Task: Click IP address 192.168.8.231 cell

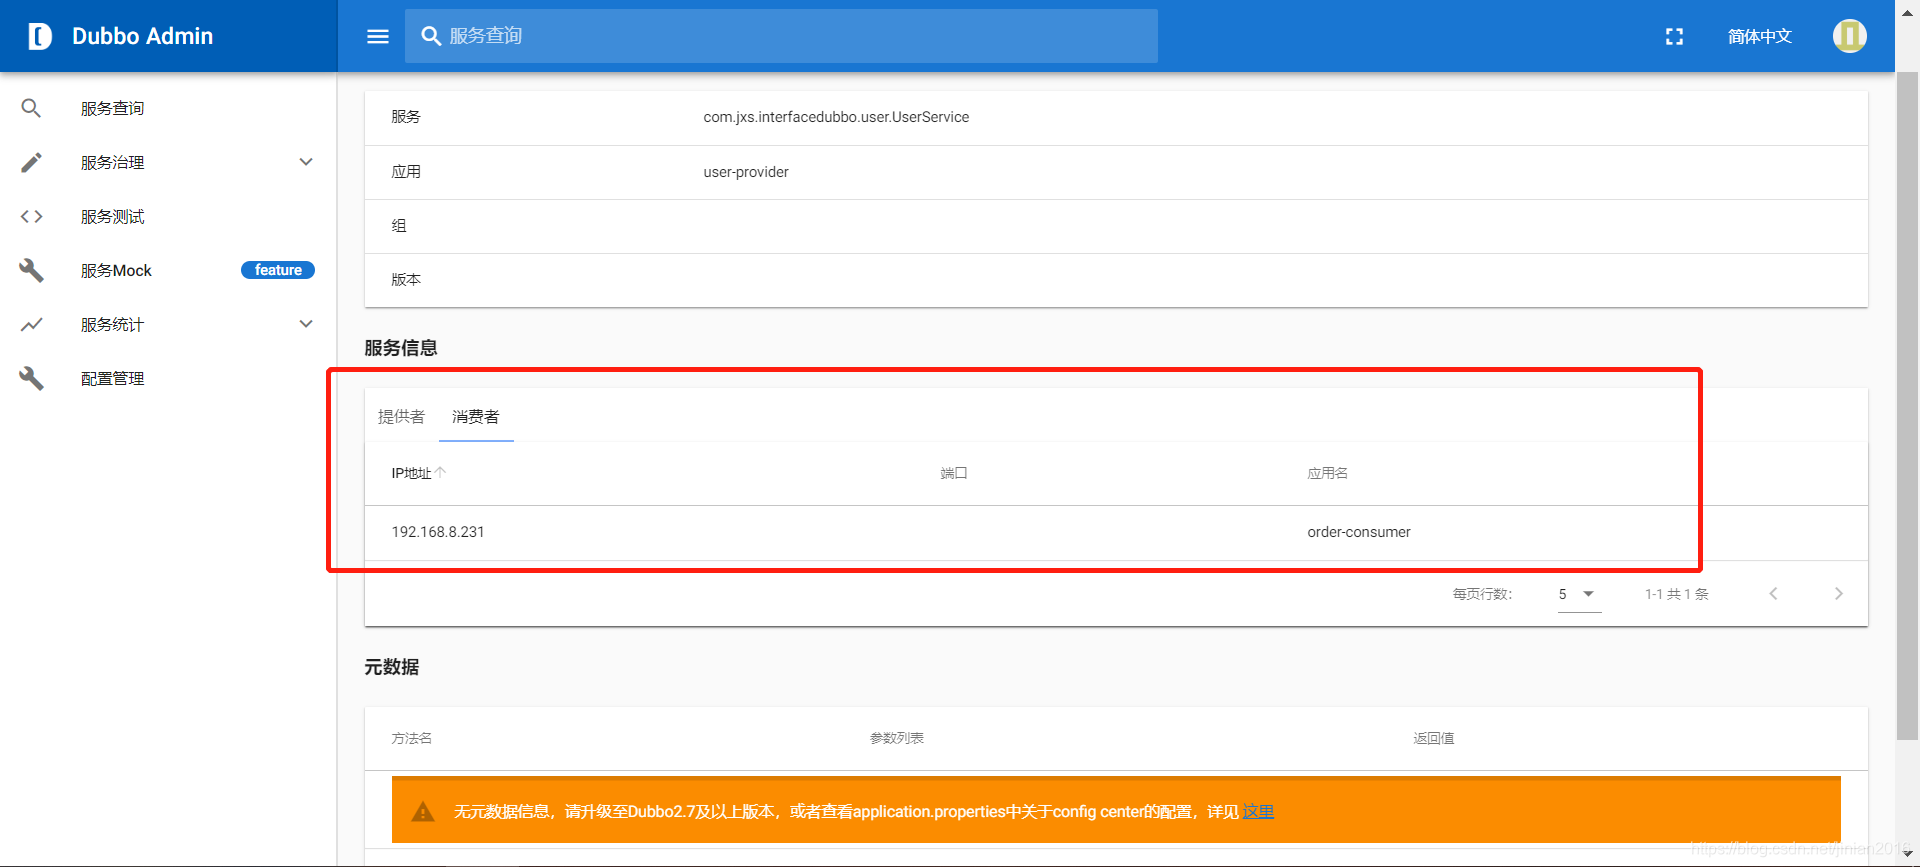Action: click(438, 532)
